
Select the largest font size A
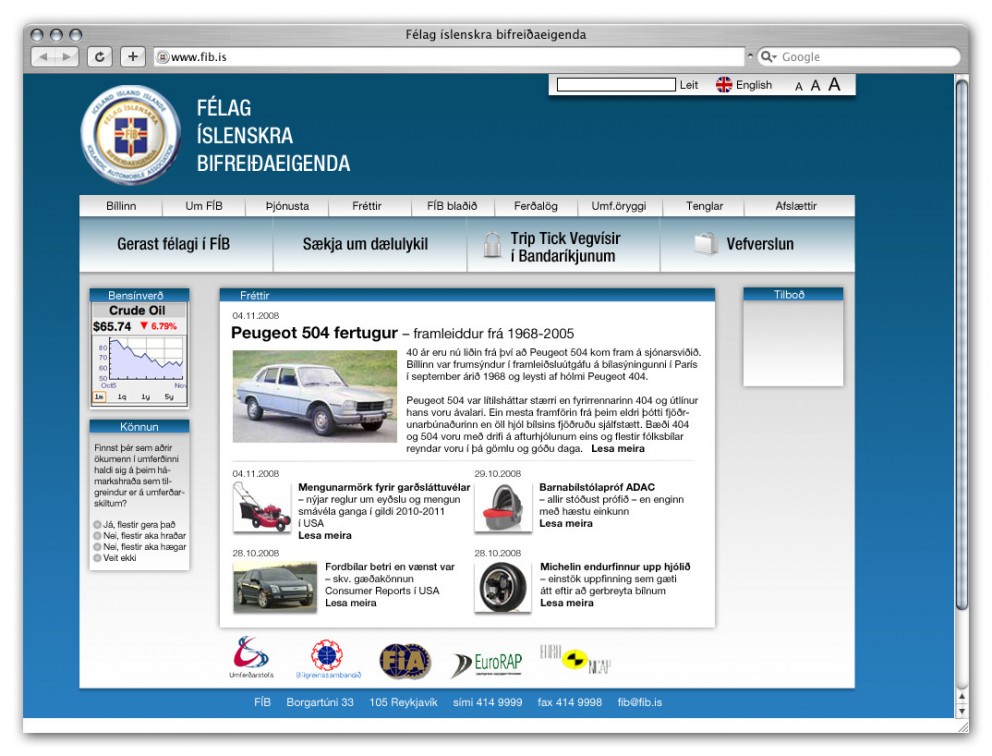[834, 85]
